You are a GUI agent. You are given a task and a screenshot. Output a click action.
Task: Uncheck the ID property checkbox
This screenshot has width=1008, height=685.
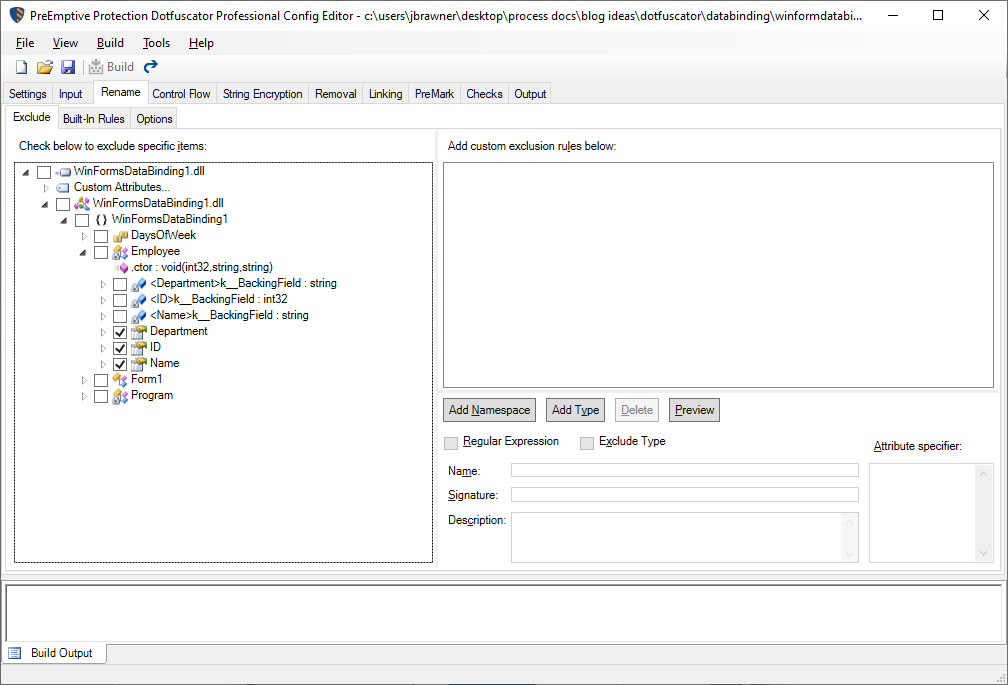click(120, 348)
